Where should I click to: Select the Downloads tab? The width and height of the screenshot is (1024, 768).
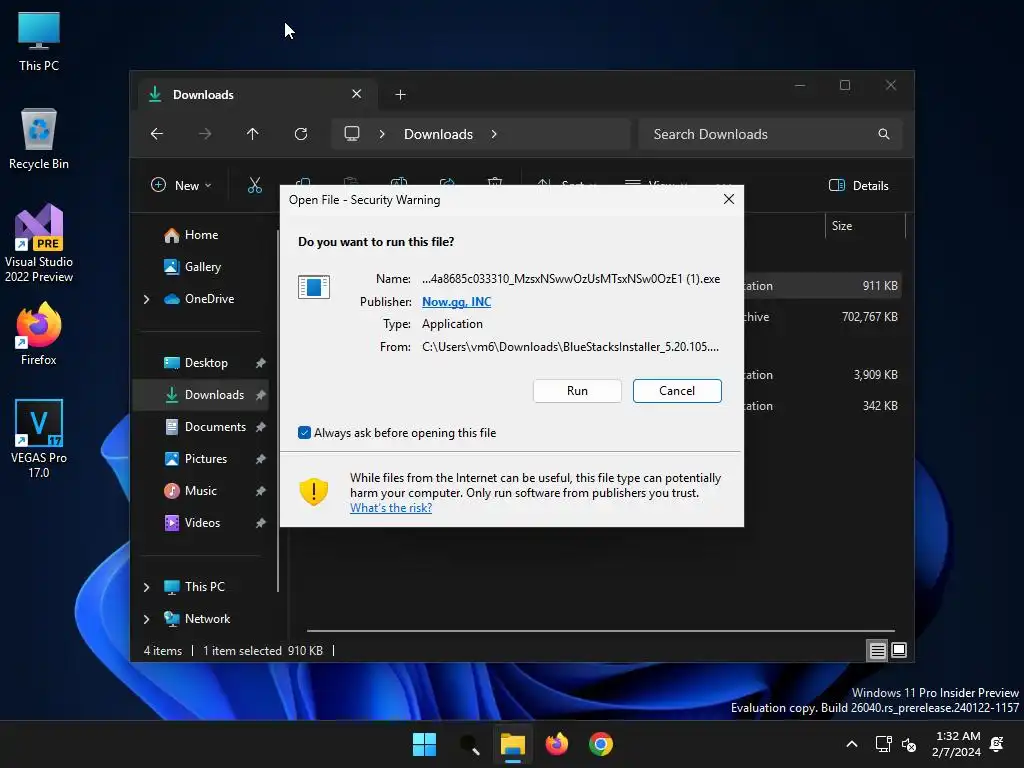[257, 95]
